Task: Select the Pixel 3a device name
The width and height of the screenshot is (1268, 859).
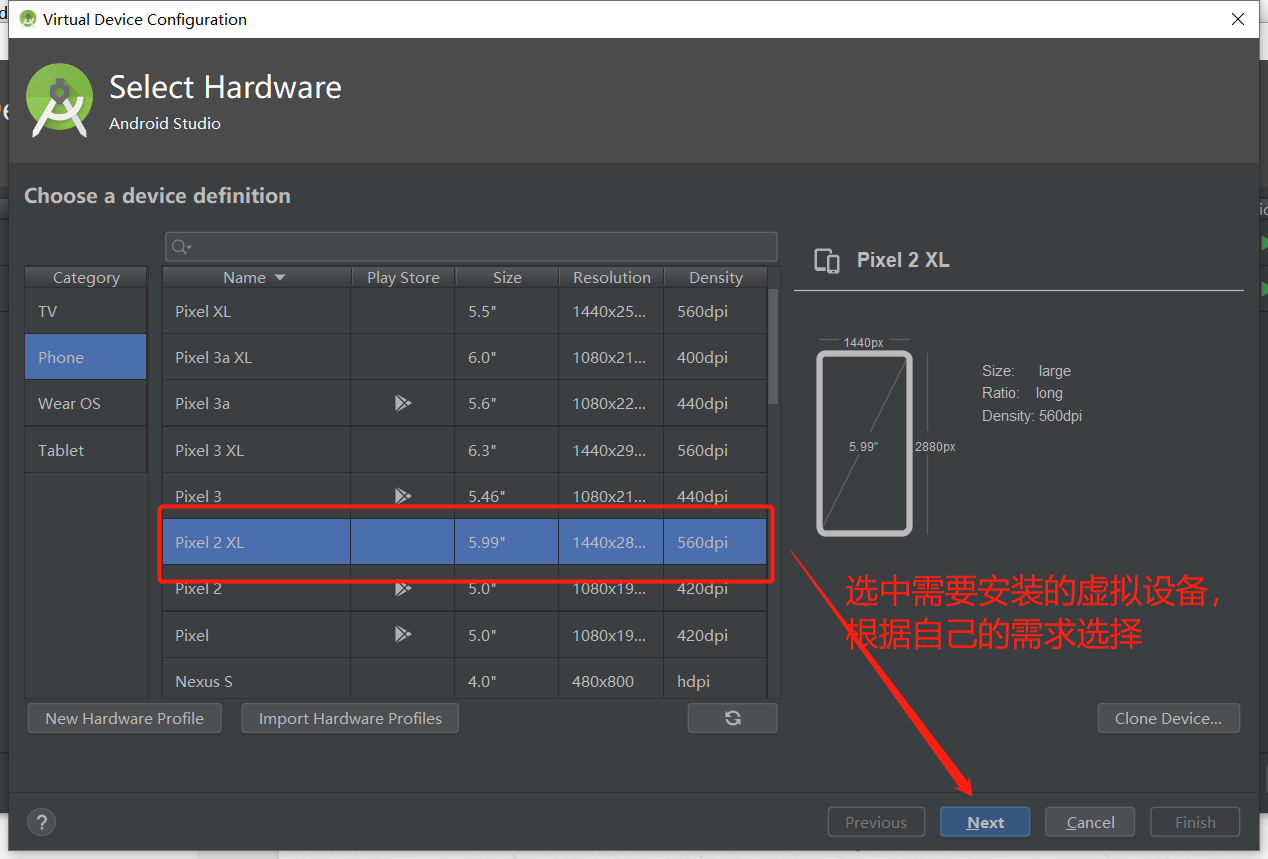Action: 202,404
